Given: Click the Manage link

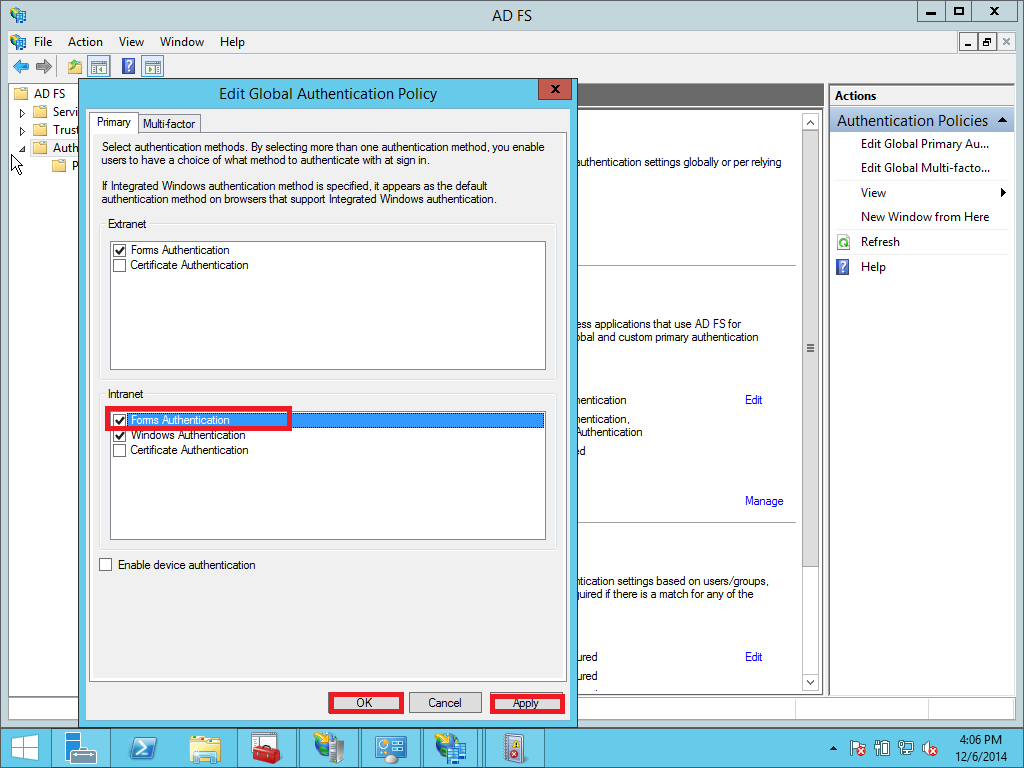Looking at the screenshot, I should [764, 500].
